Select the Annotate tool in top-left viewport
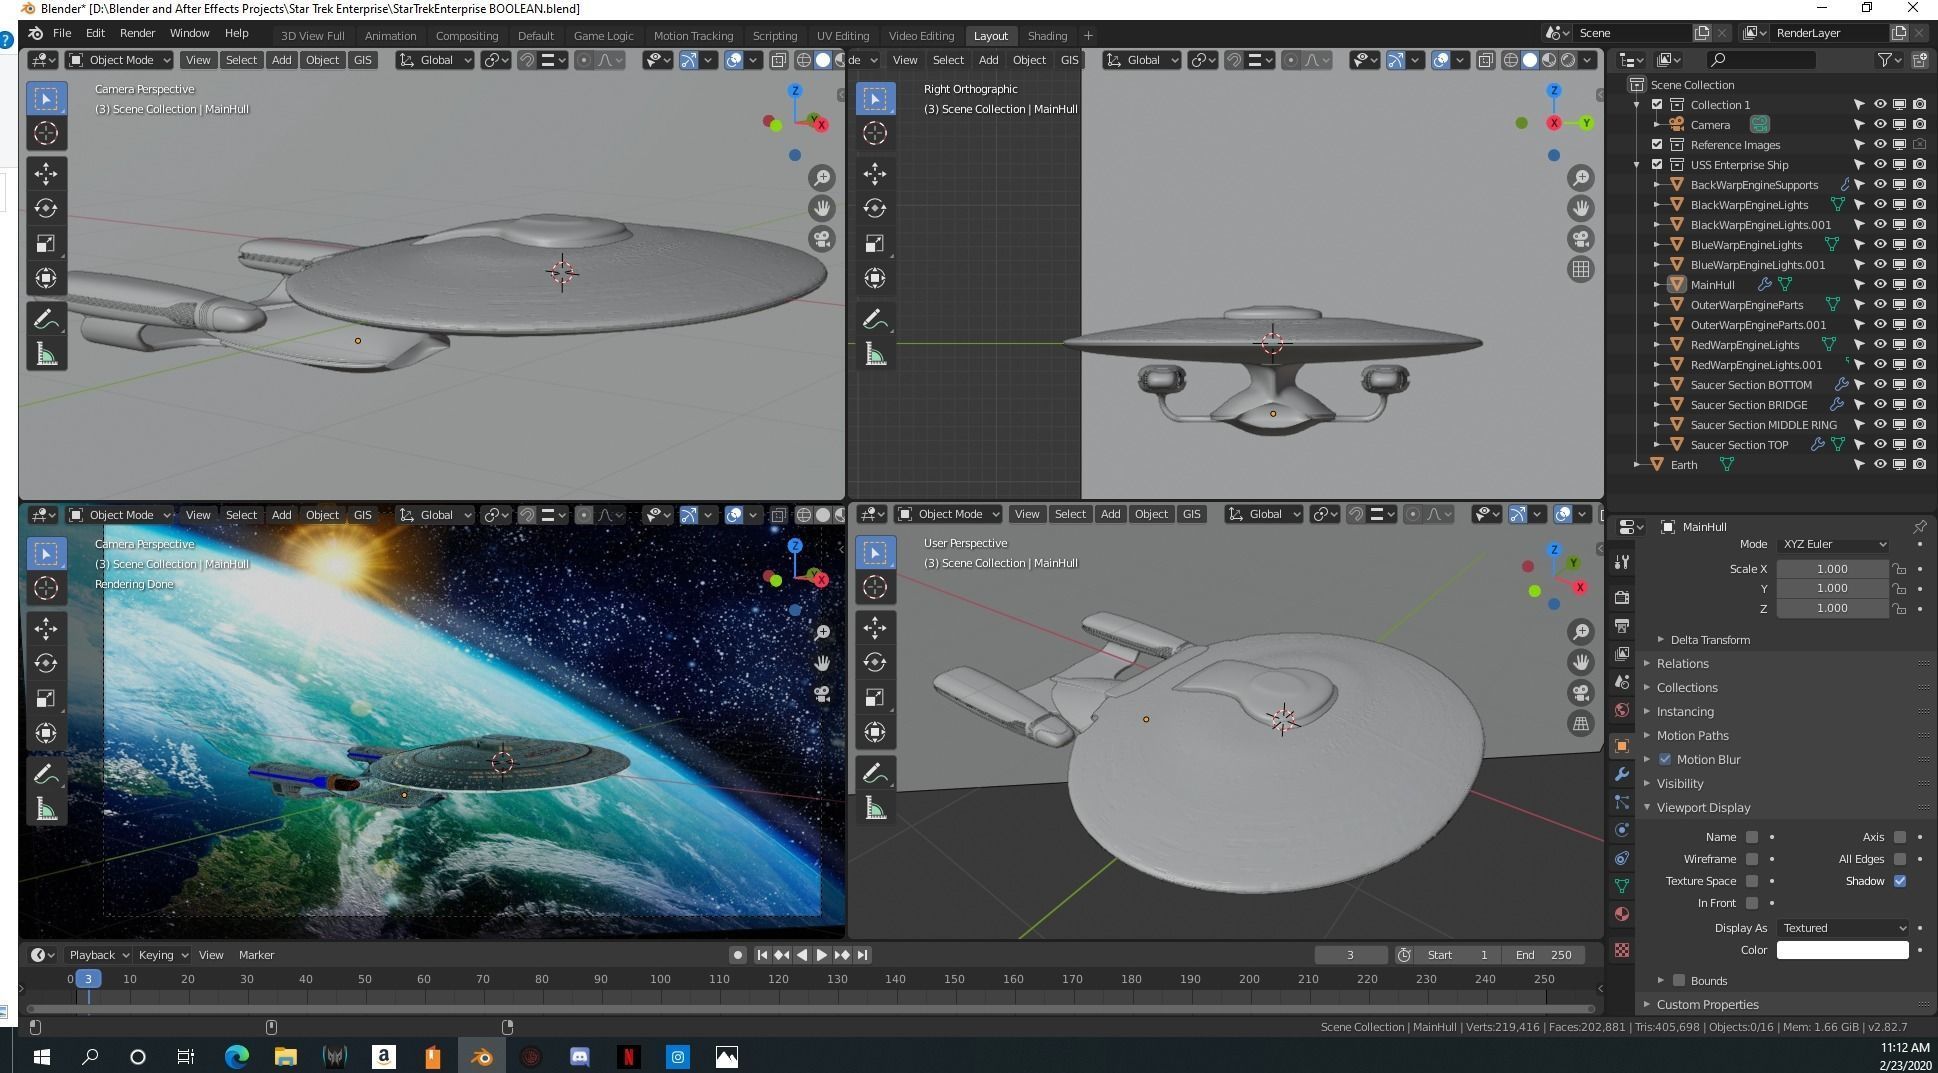This screenshot has height=1073, width=1938. tap(46, 320)
